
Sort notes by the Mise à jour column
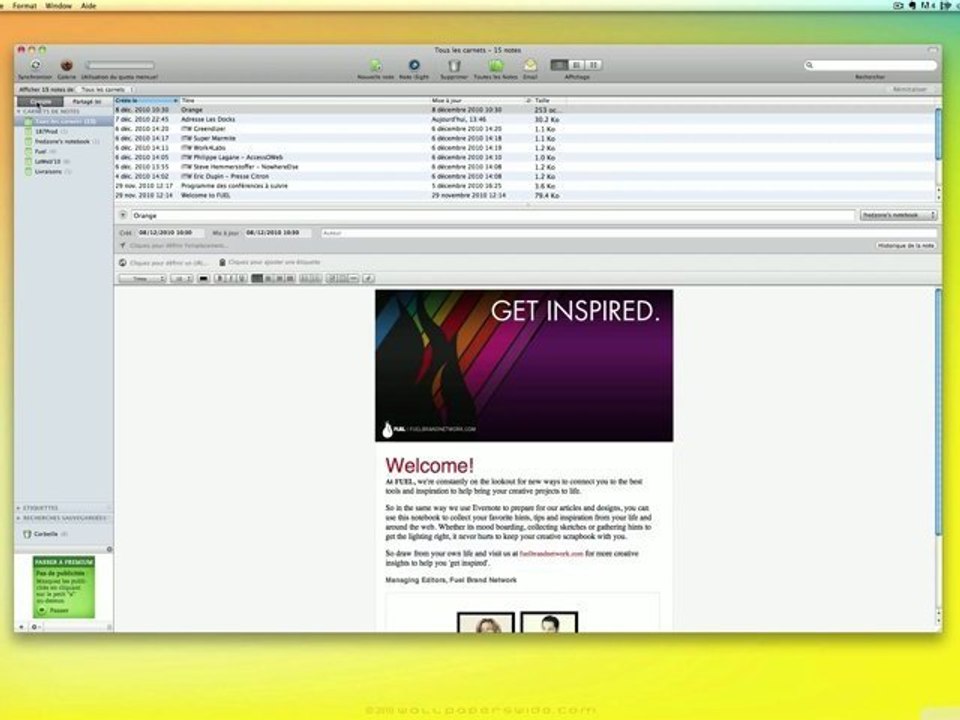[x=477, y=100]
